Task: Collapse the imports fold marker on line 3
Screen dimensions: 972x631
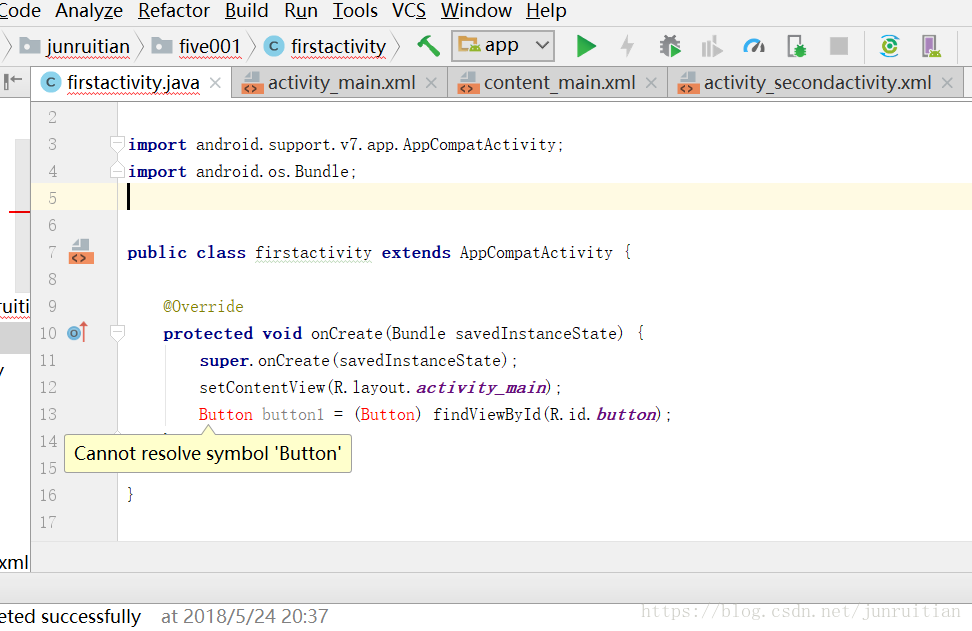Action: [117, 144]
